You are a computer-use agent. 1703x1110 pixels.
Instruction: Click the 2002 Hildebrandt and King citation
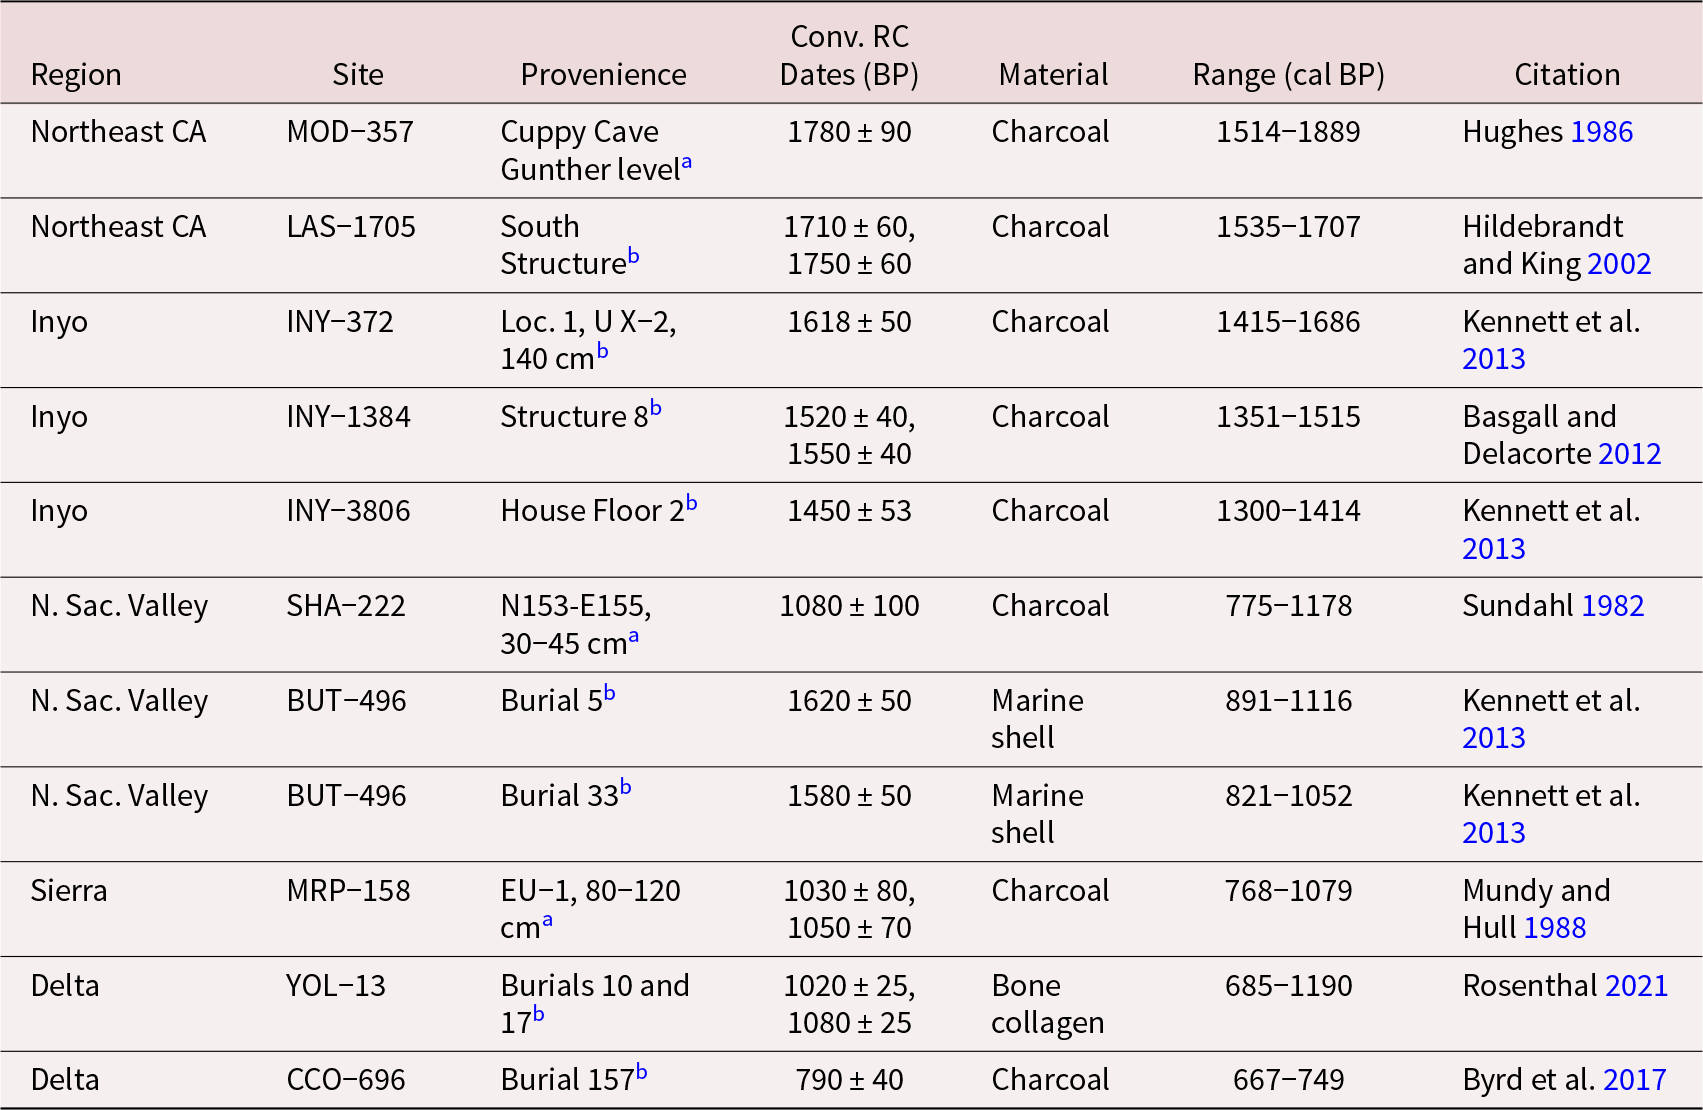coord(1618,264)
